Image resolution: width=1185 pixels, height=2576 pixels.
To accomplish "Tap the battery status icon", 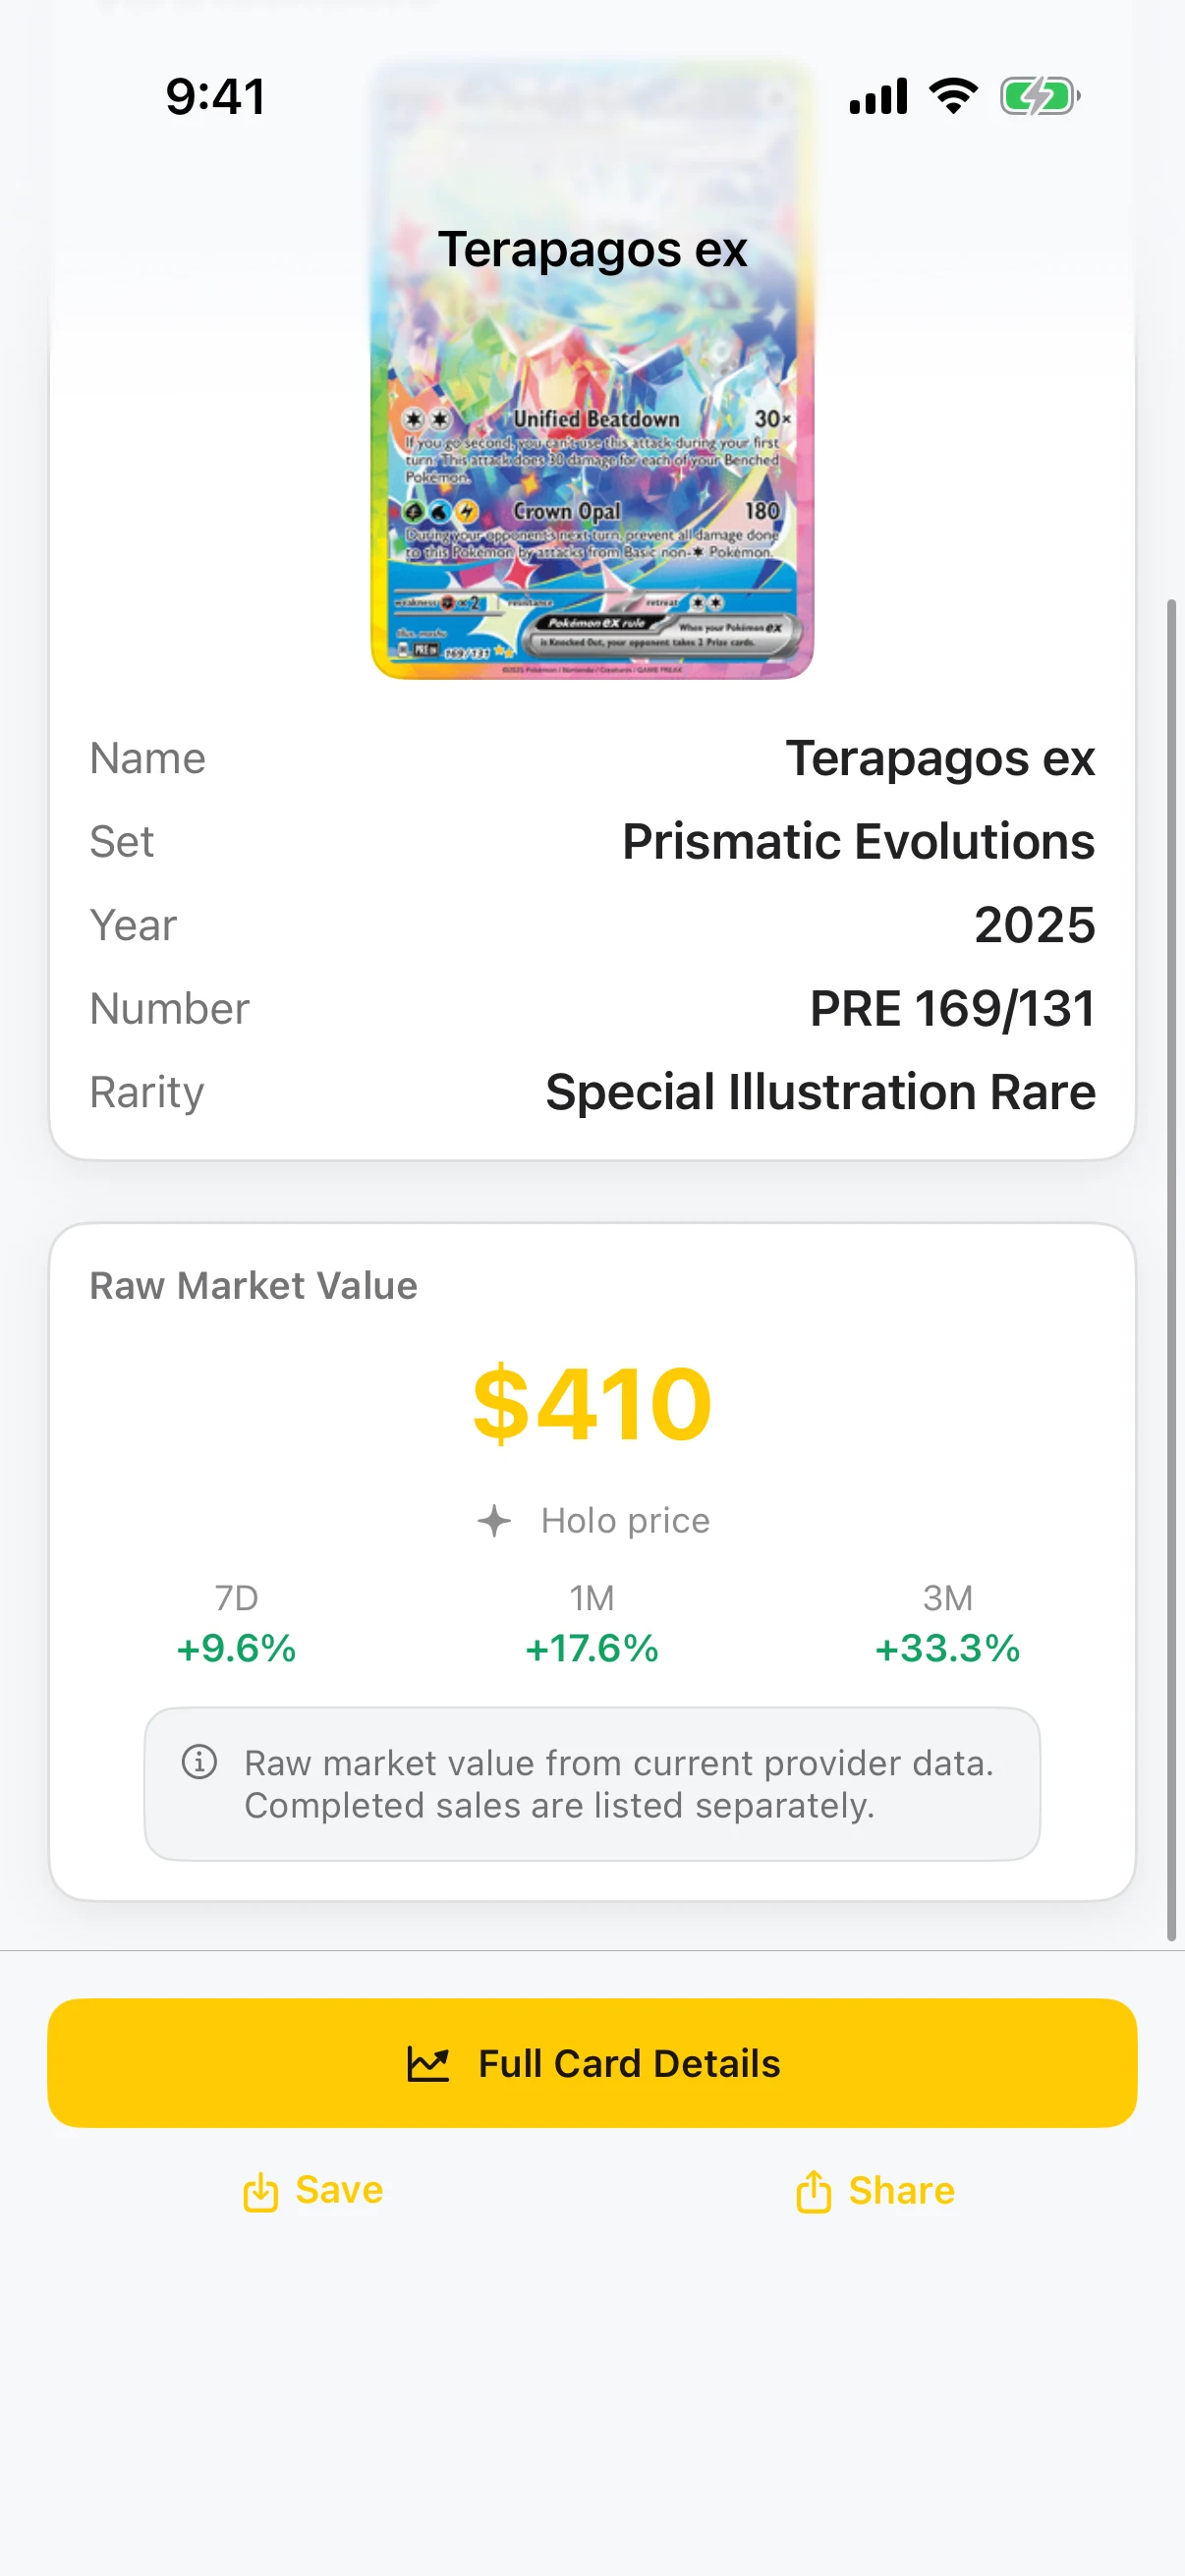I will click(1039, 96).
